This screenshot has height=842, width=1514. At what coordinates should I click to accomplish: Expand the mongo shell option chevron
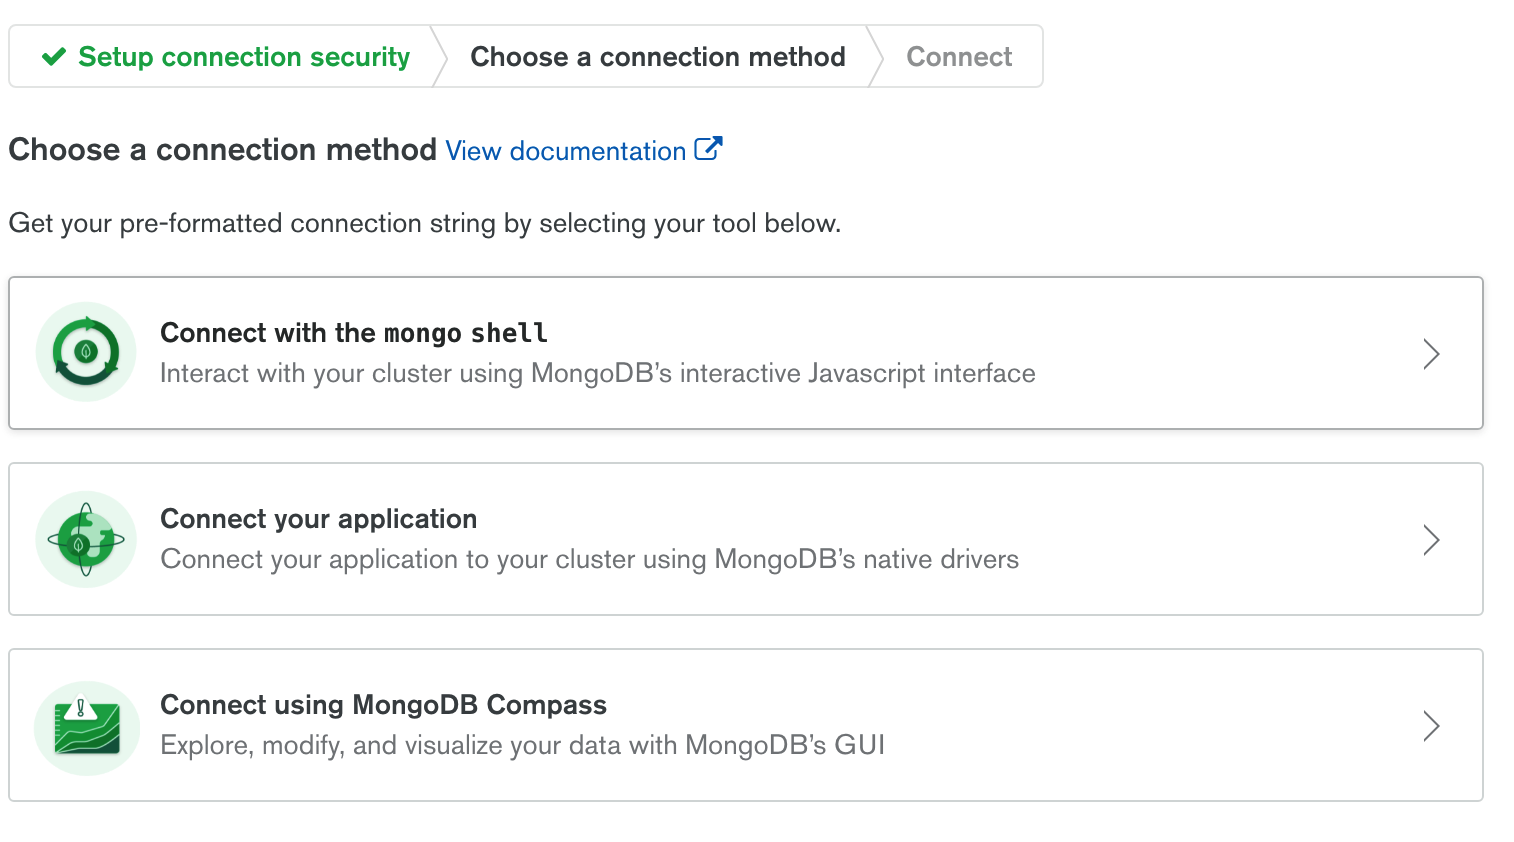click(x=1431, y=354)
